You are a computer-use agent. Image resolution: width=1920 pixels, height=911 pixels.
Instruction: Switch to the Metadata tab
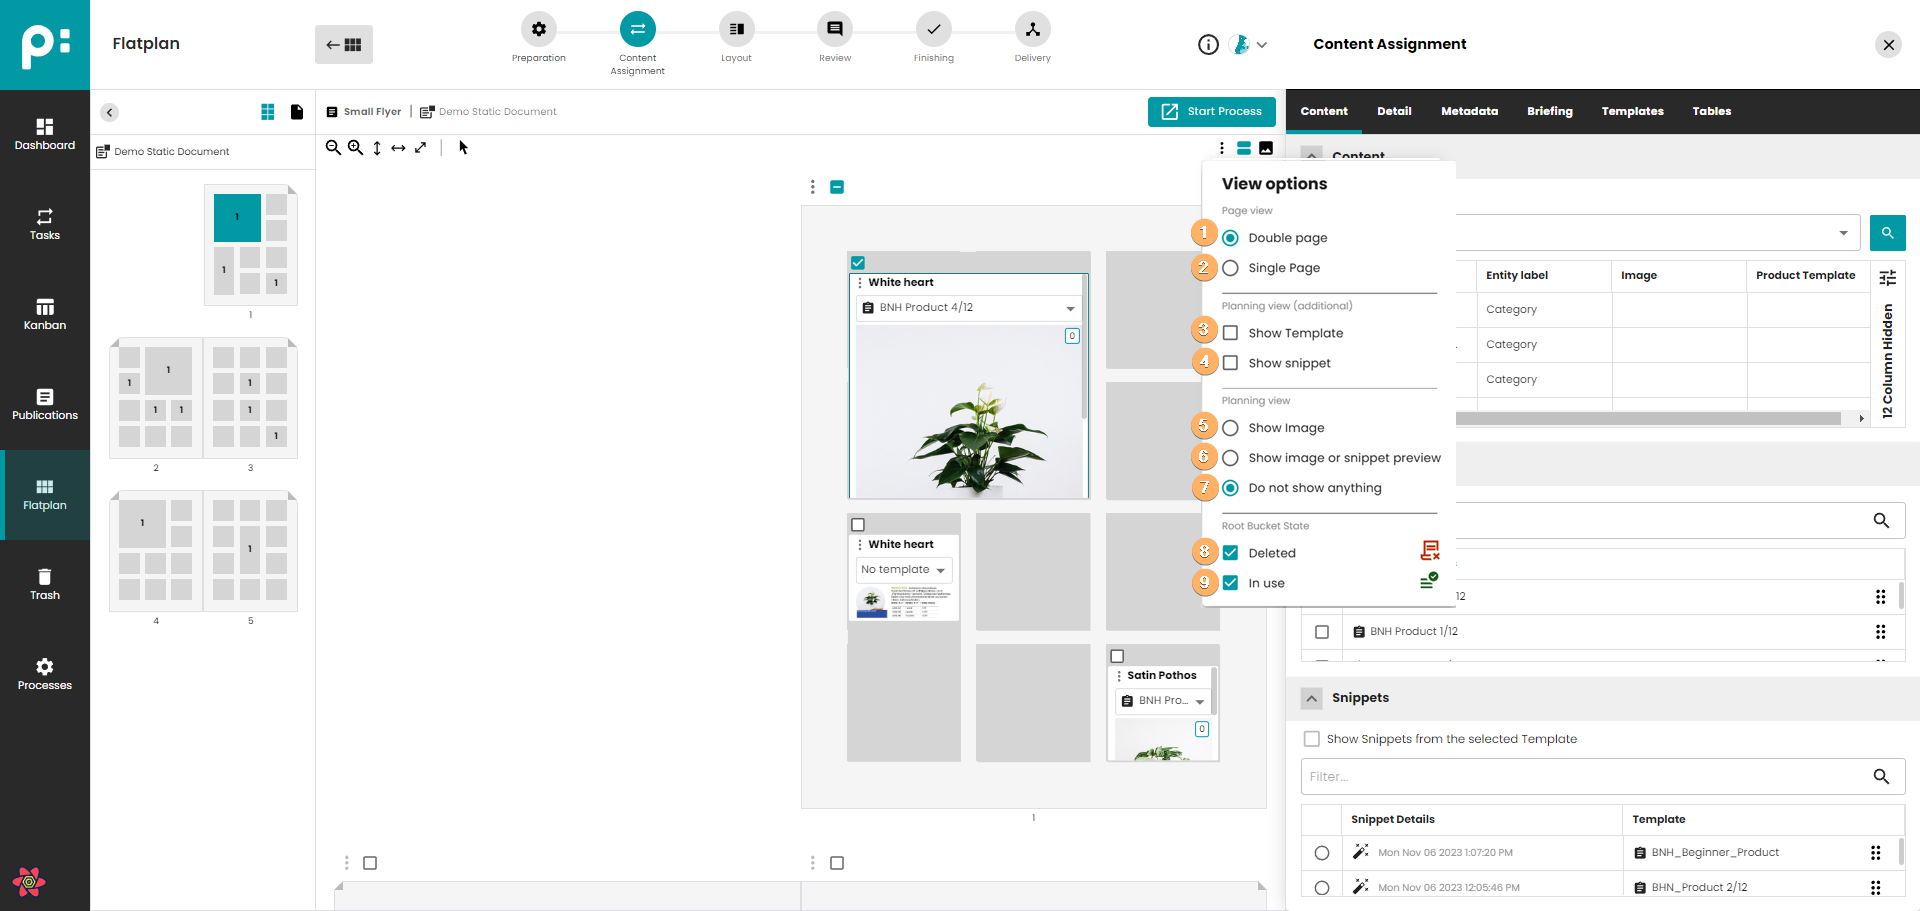pyautogui.click(x=1469, y=111)
